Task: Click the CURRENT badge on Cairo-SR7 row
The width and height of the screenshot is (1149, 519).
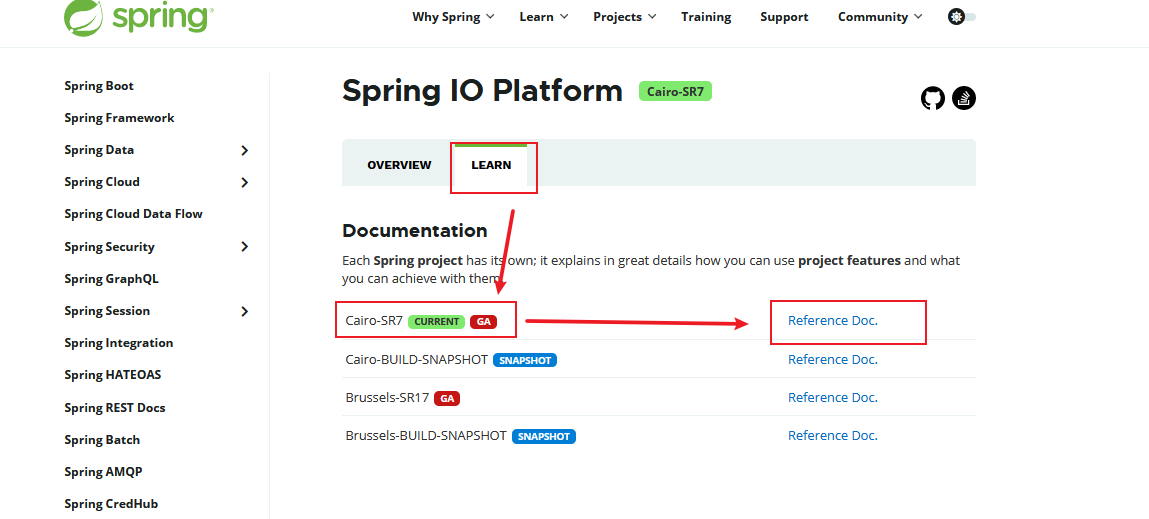Action: click(436, 322)
